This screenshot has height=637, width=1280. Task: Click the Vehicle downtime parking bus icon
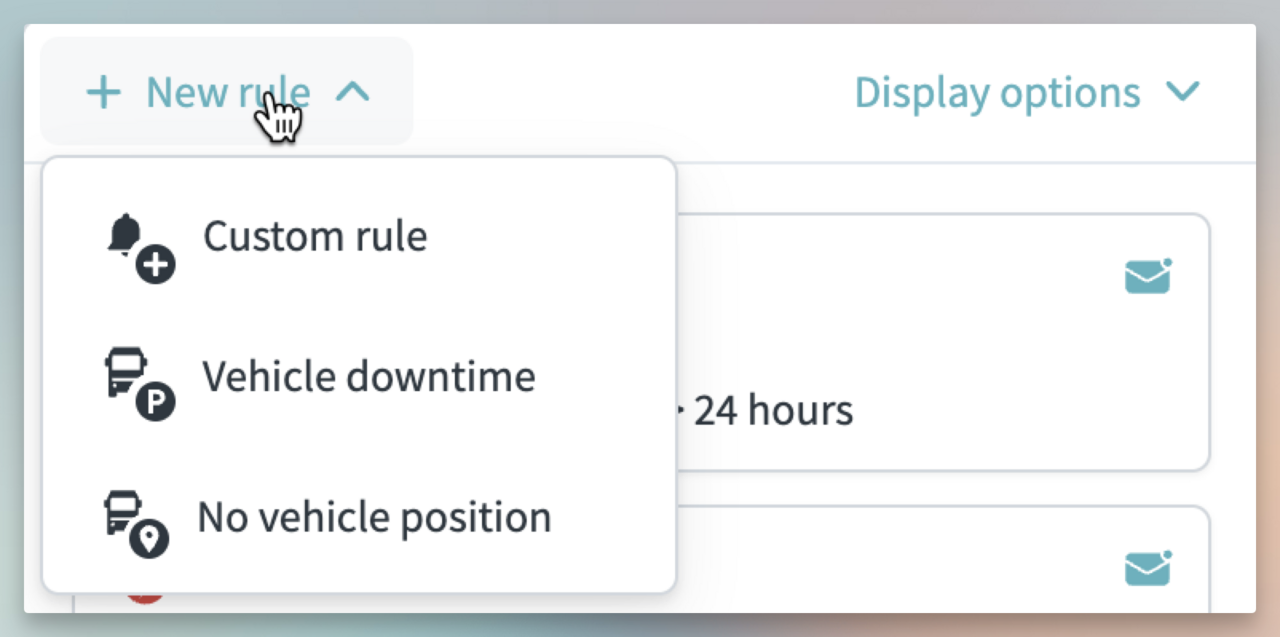139,383
